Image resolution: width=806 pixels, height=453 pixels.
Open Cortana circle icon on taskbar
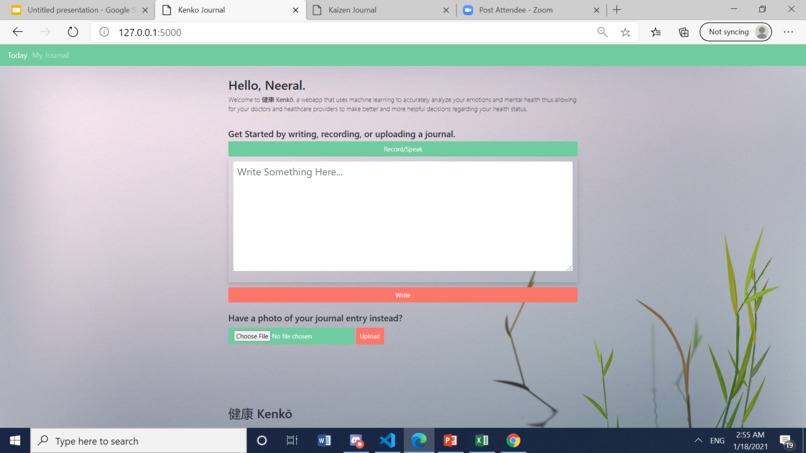pos(262,441)
